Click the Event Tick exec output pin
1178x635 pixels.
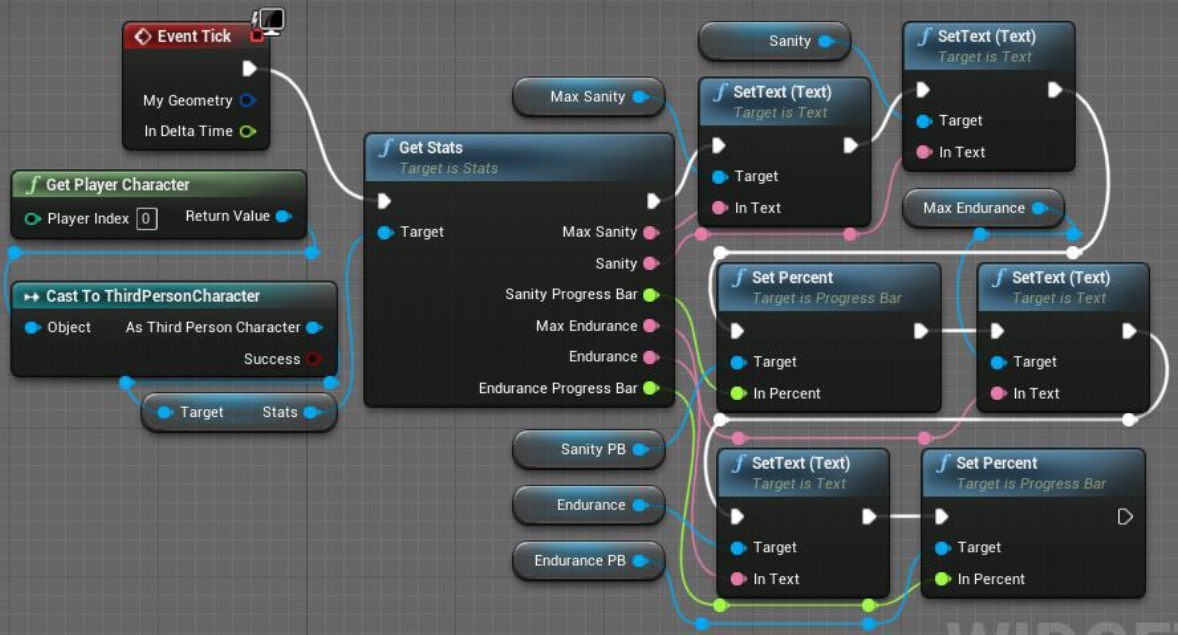[249, 68]
